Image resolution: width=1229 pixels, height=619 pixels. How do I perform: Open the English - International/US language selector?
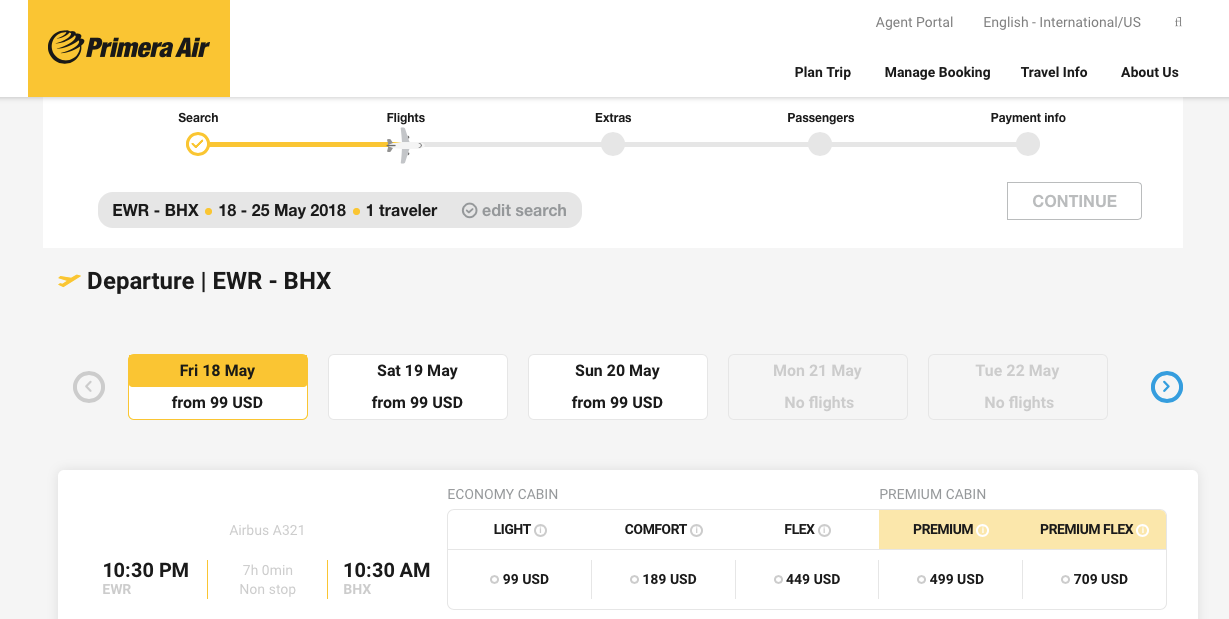[x=1061, y=22]
